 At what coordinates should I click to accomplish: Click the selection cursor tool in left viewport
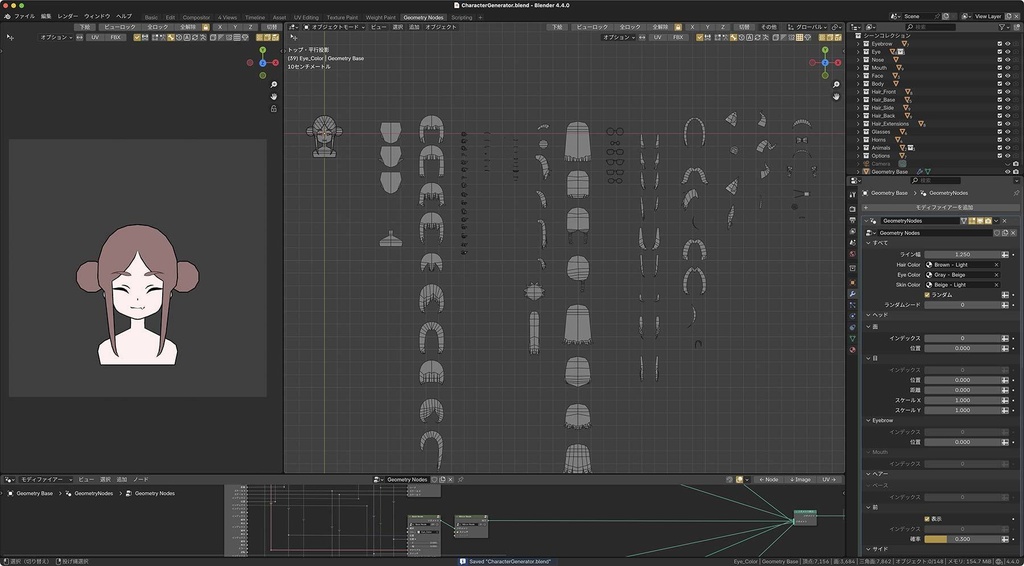point(10,38)
